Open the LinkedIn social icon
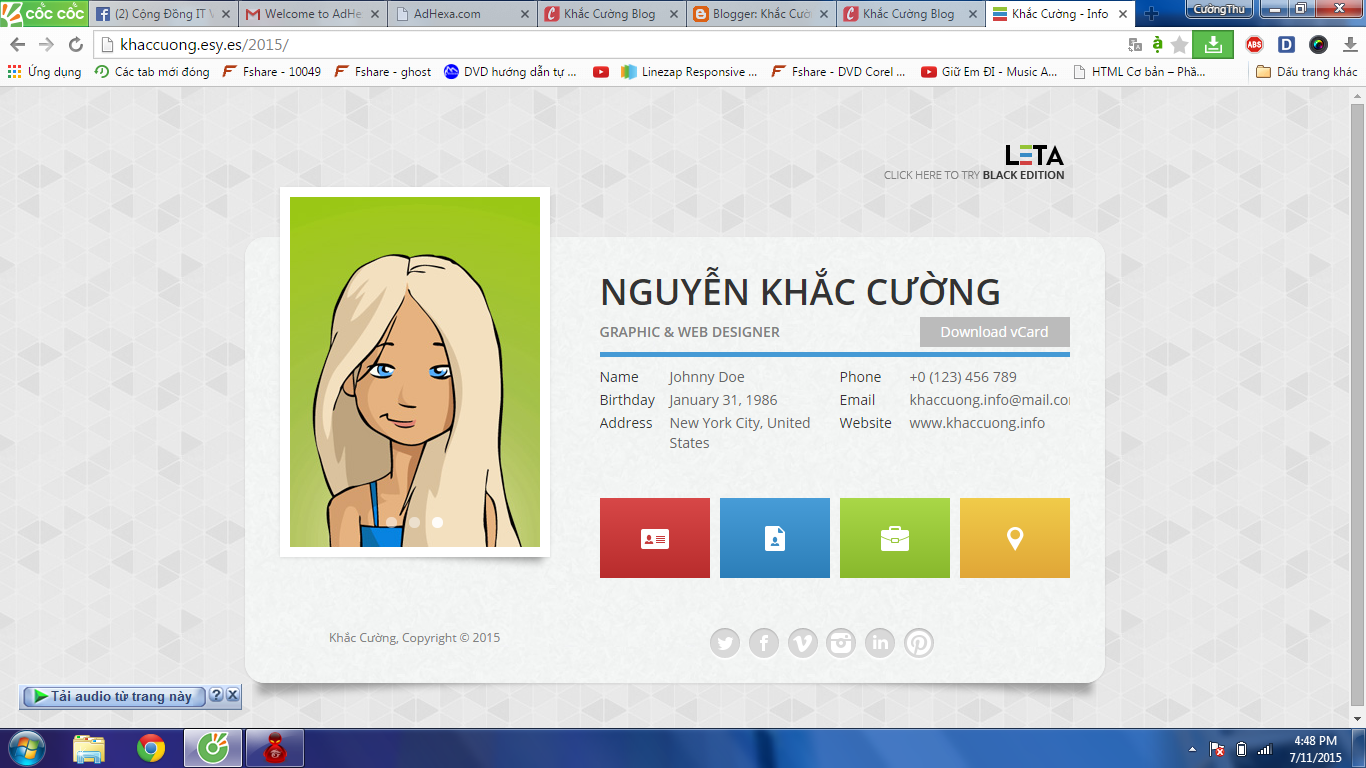Image resolution: width=1366 pixels, height=768 pixels. (x=879, y=643)
